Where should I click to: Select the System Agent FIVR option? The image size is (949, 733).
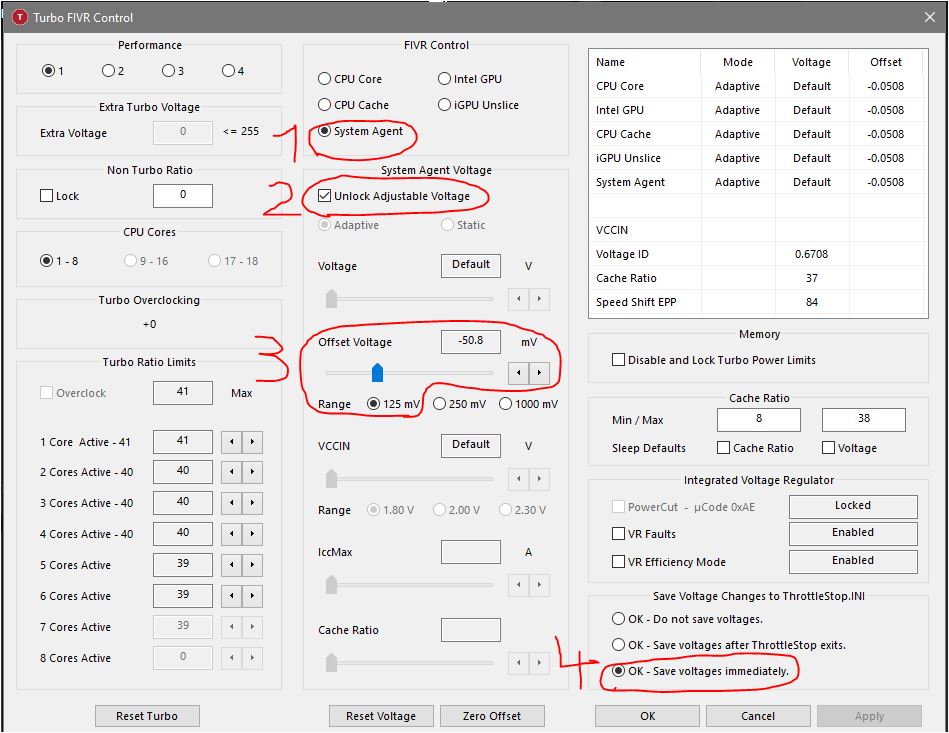361,131
